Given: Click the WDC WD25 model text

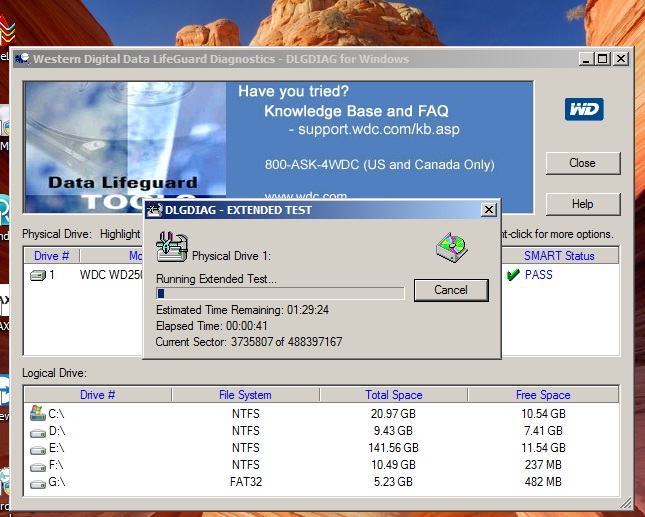Looking at the screenshot, I should [x=111, y=275].
